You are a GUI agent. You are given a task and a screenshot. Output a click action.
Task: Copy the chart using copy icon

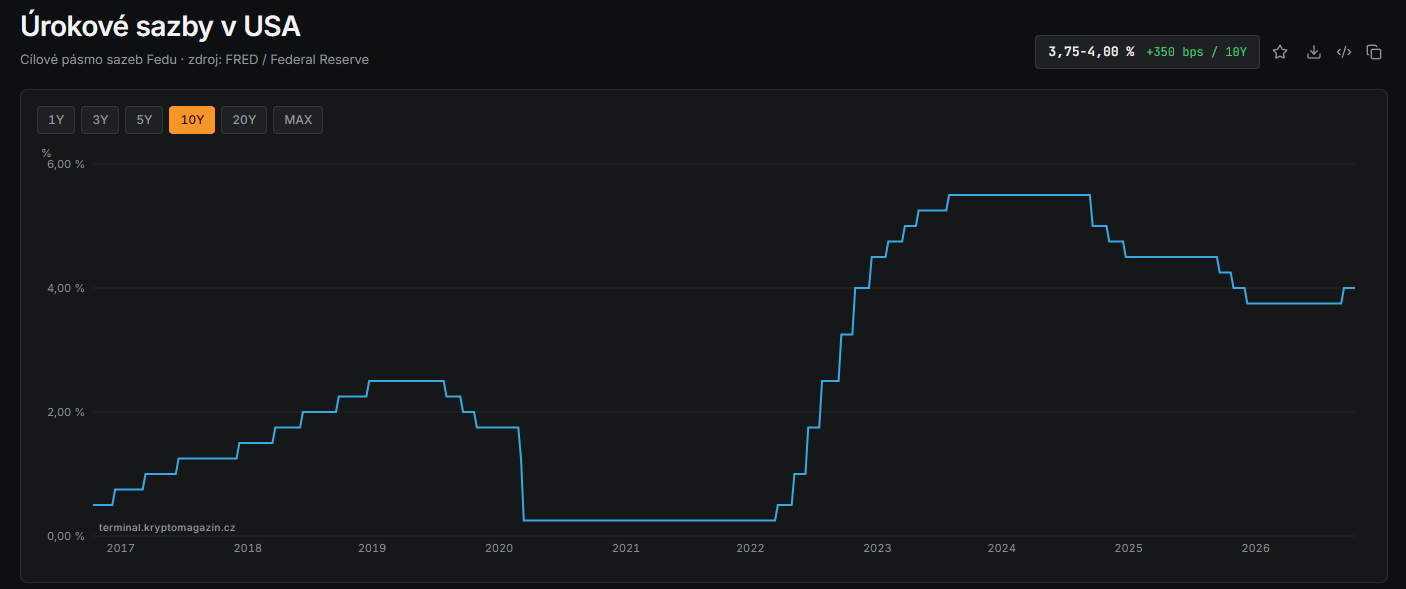click(x=1374, y=52)
